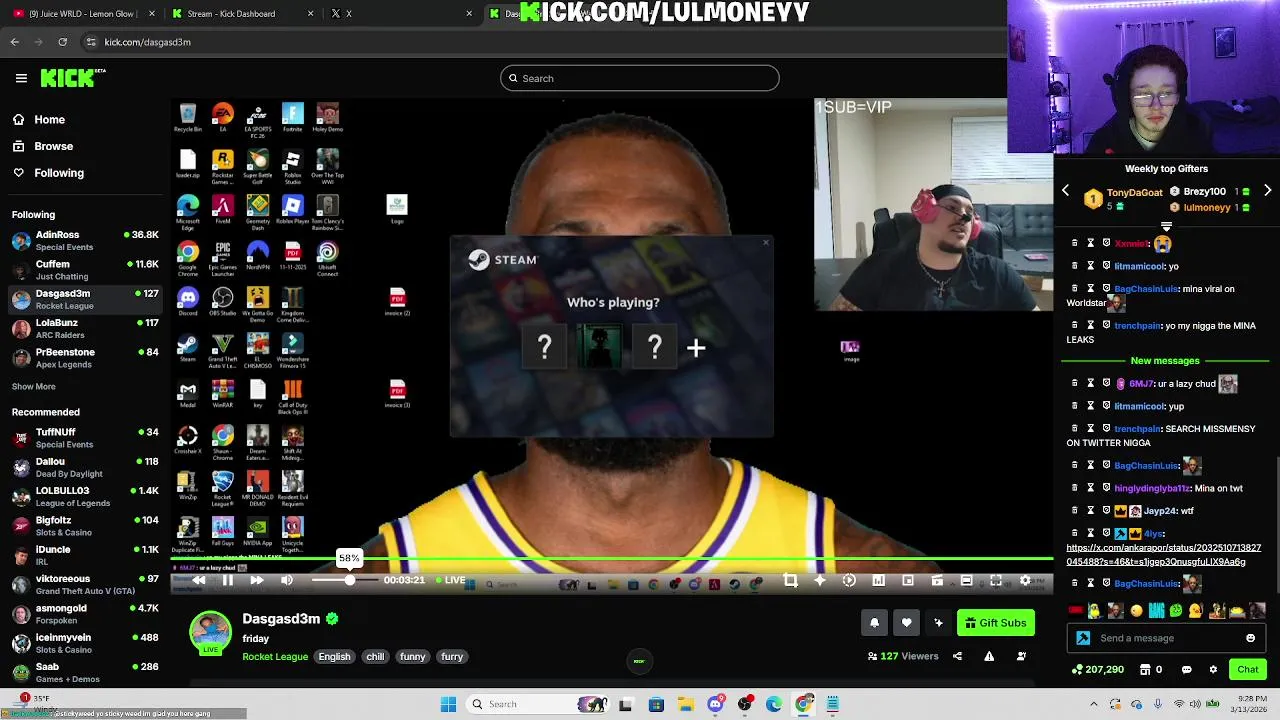Toggle theater mode in player

coord(966,580)
